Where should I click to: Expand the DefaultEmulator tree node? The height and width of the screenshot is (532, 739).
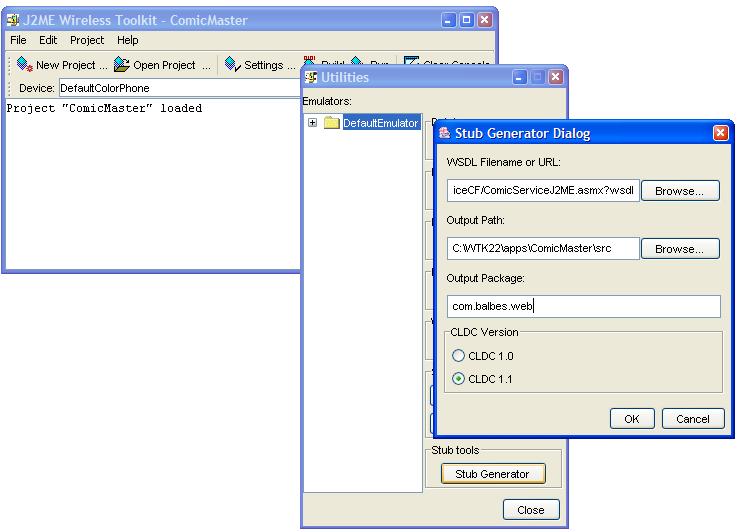(x=312, y=123)
